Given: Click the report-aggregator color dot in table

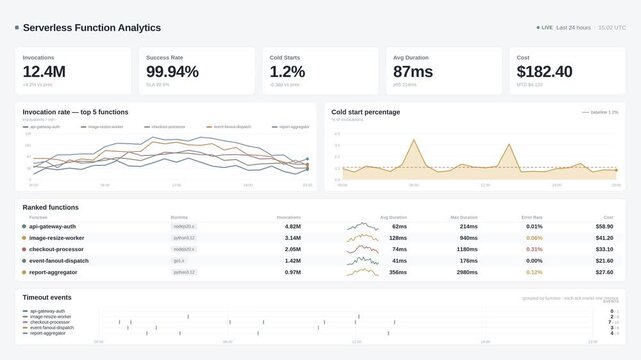Looking at the screenshot, I should click(x=24, y=272).
